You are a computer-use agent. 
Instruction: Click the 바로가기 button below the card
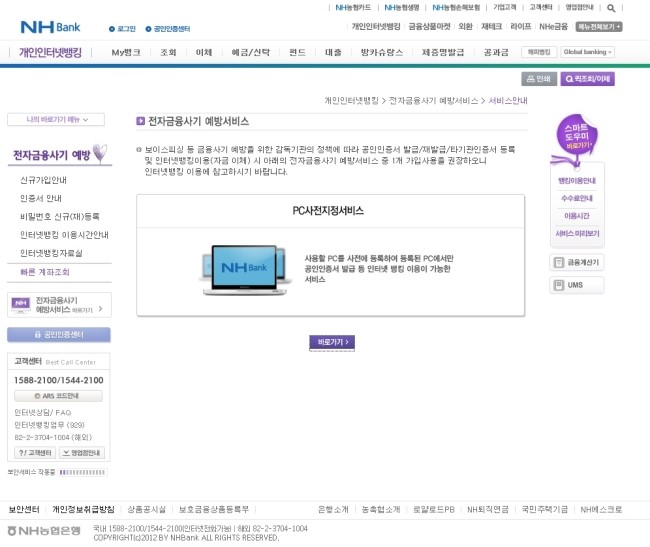point(332,342)
